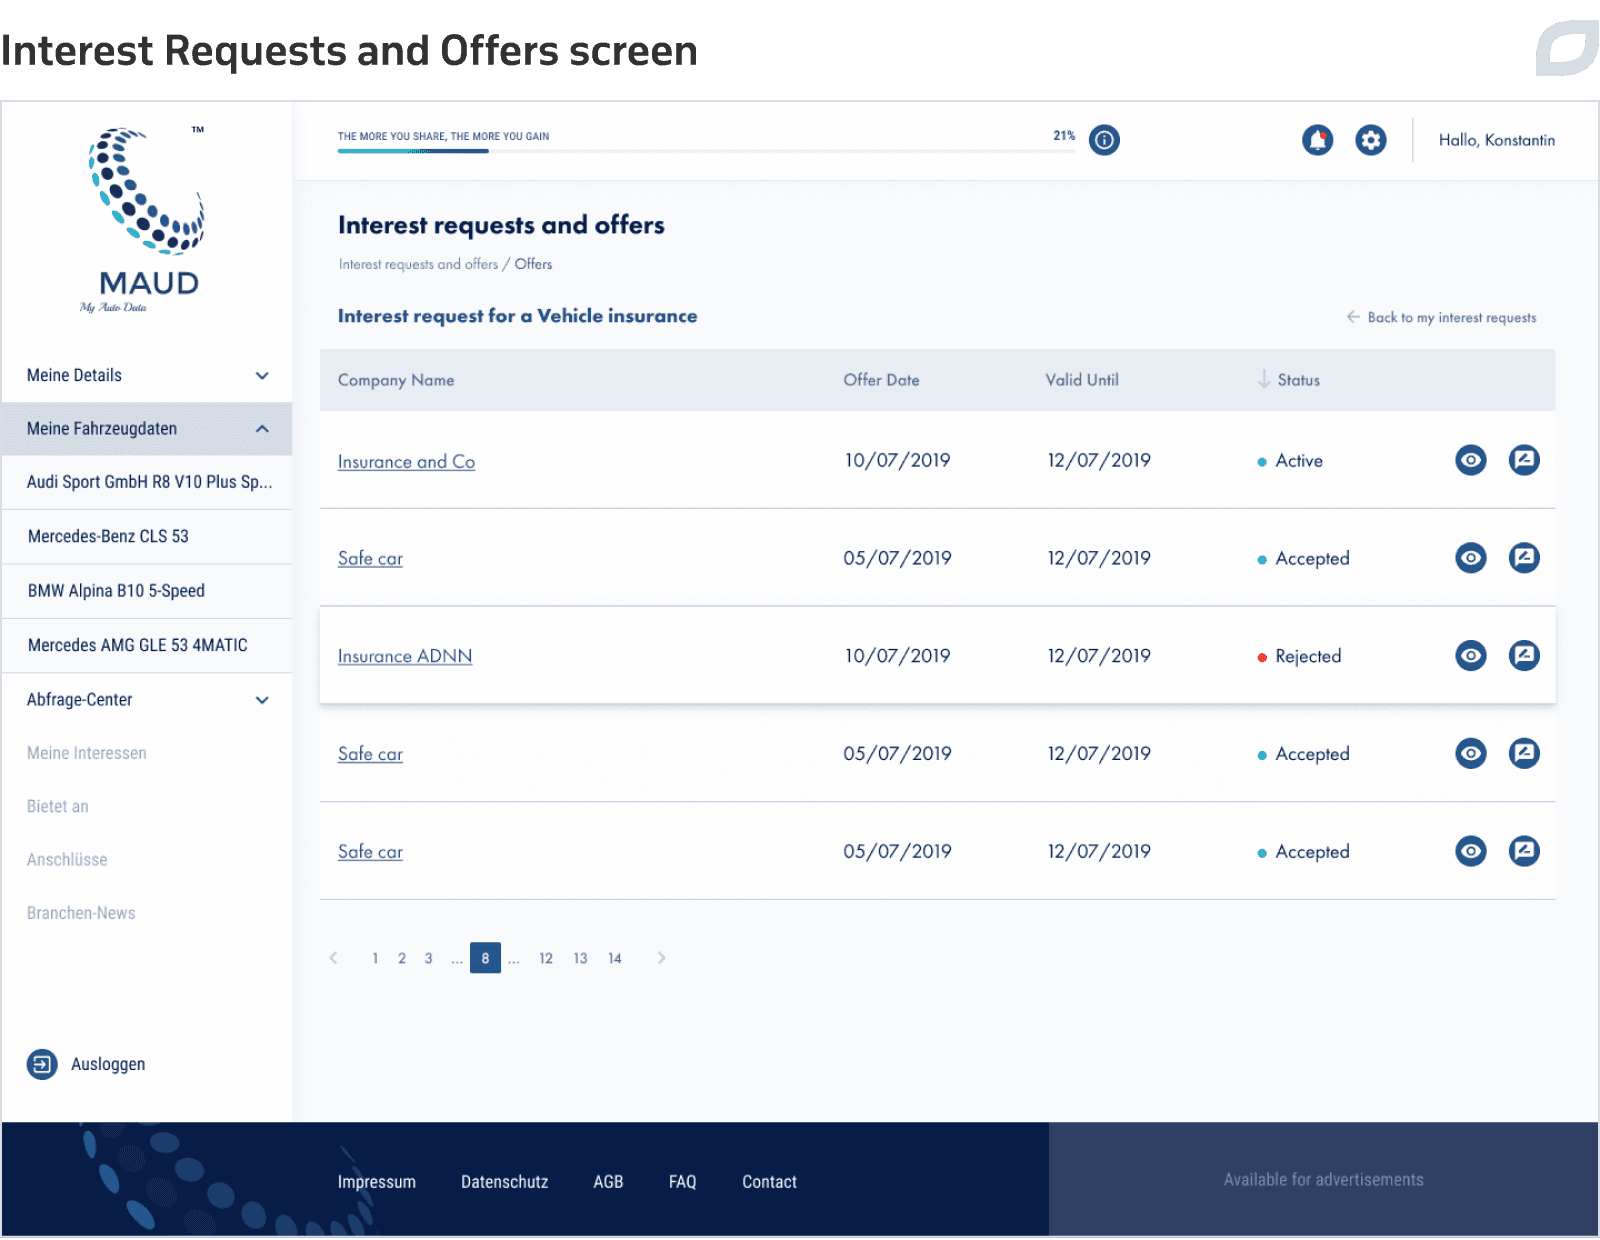Click 'Hallo, Konstantin' user greeting

pos(1497,140)
